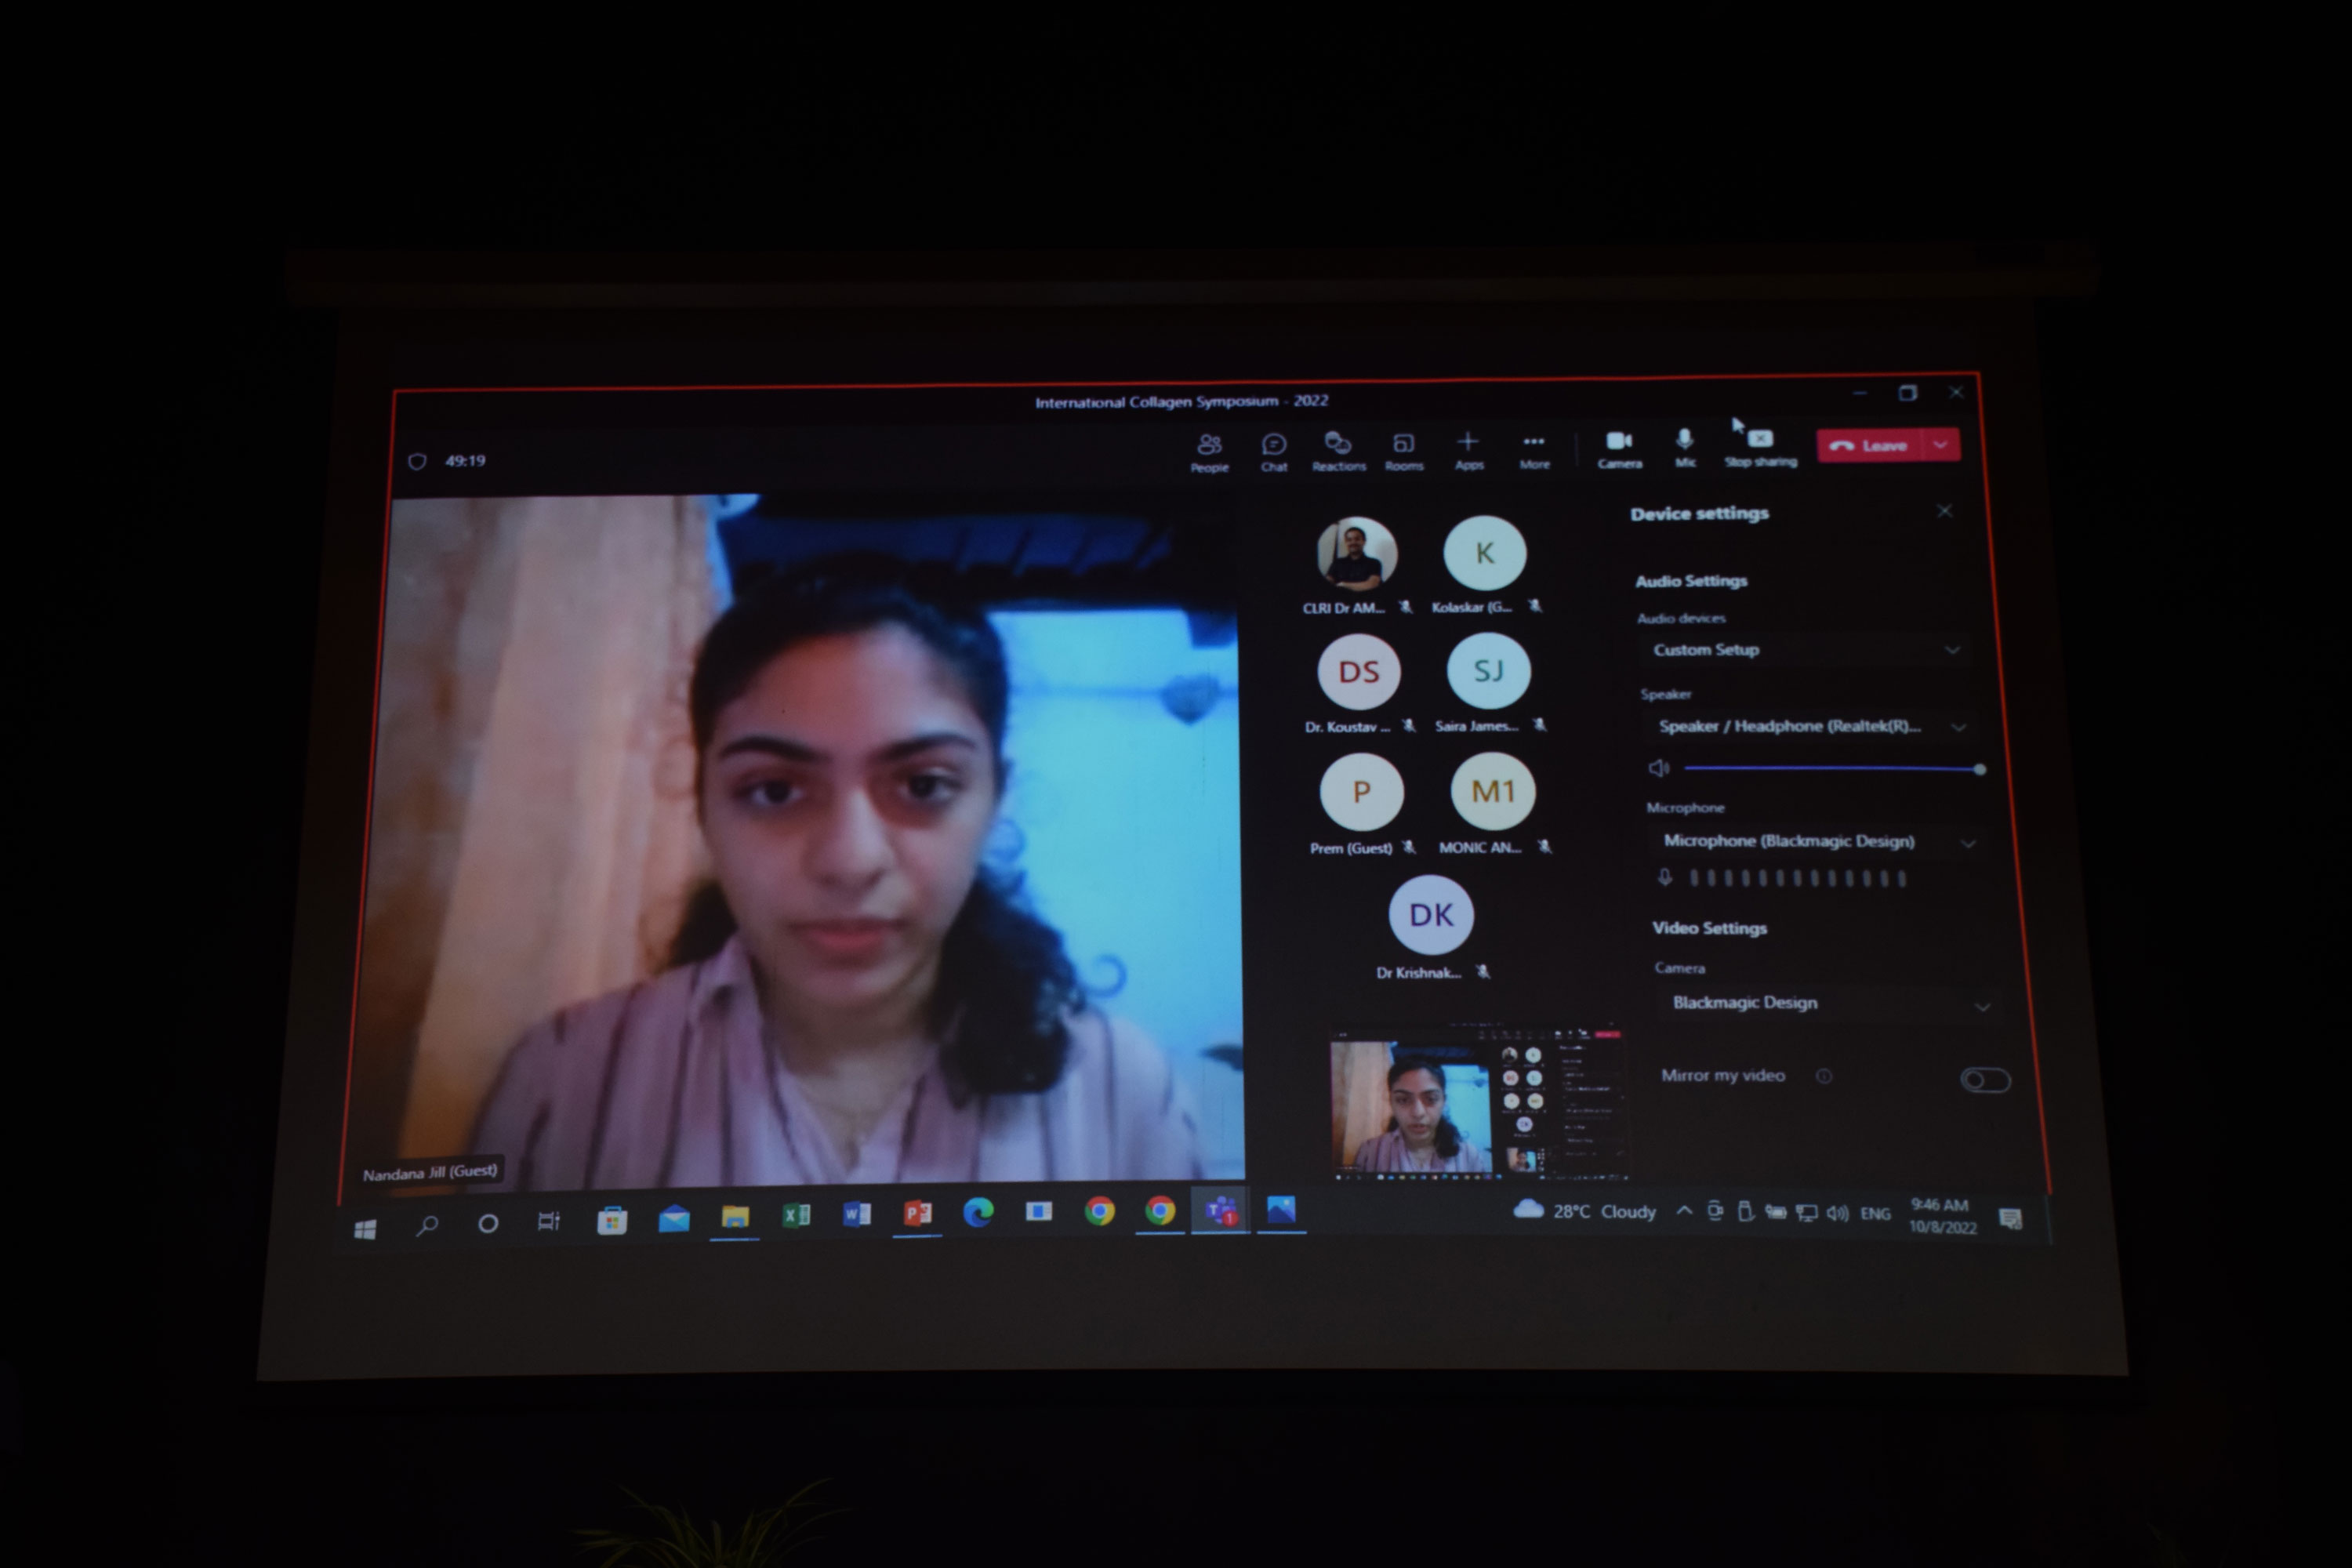The height and width of the screenshot is (1568, 2352).
Task: Close the Device settings panel
Action: coord(1944,511)
